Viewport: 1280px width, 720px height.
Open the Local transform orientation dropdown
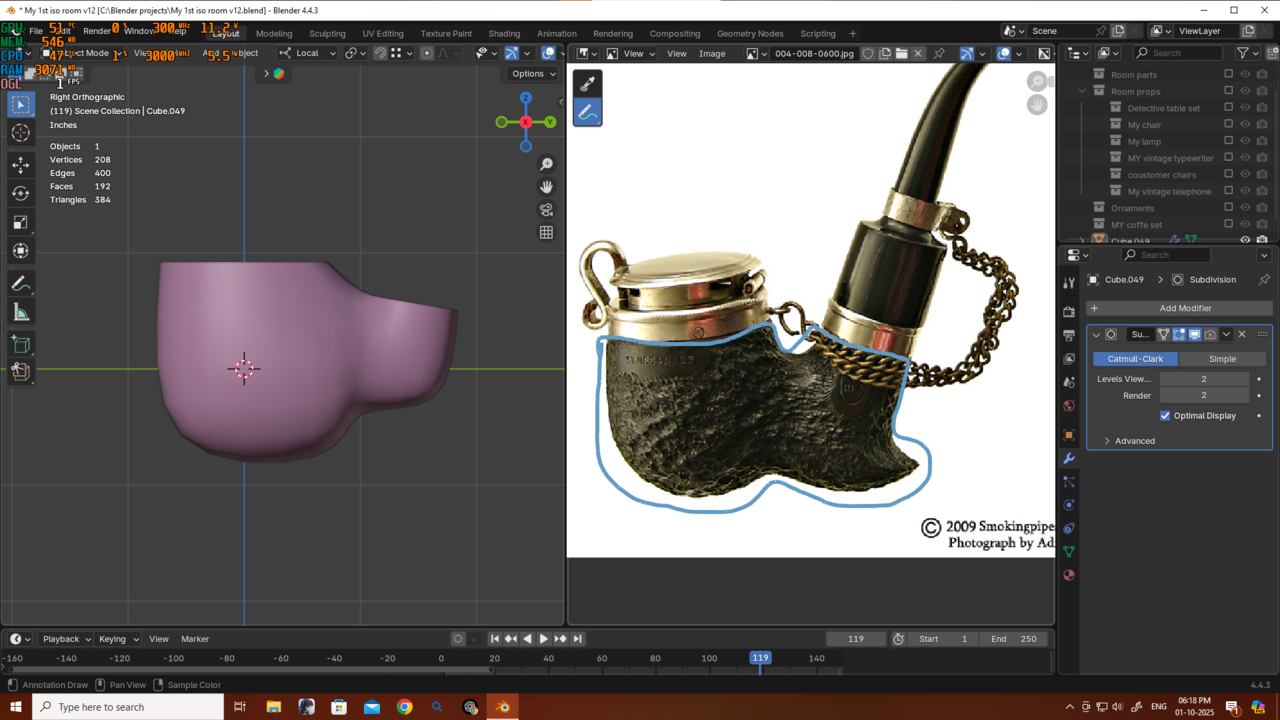pos(307,53)
